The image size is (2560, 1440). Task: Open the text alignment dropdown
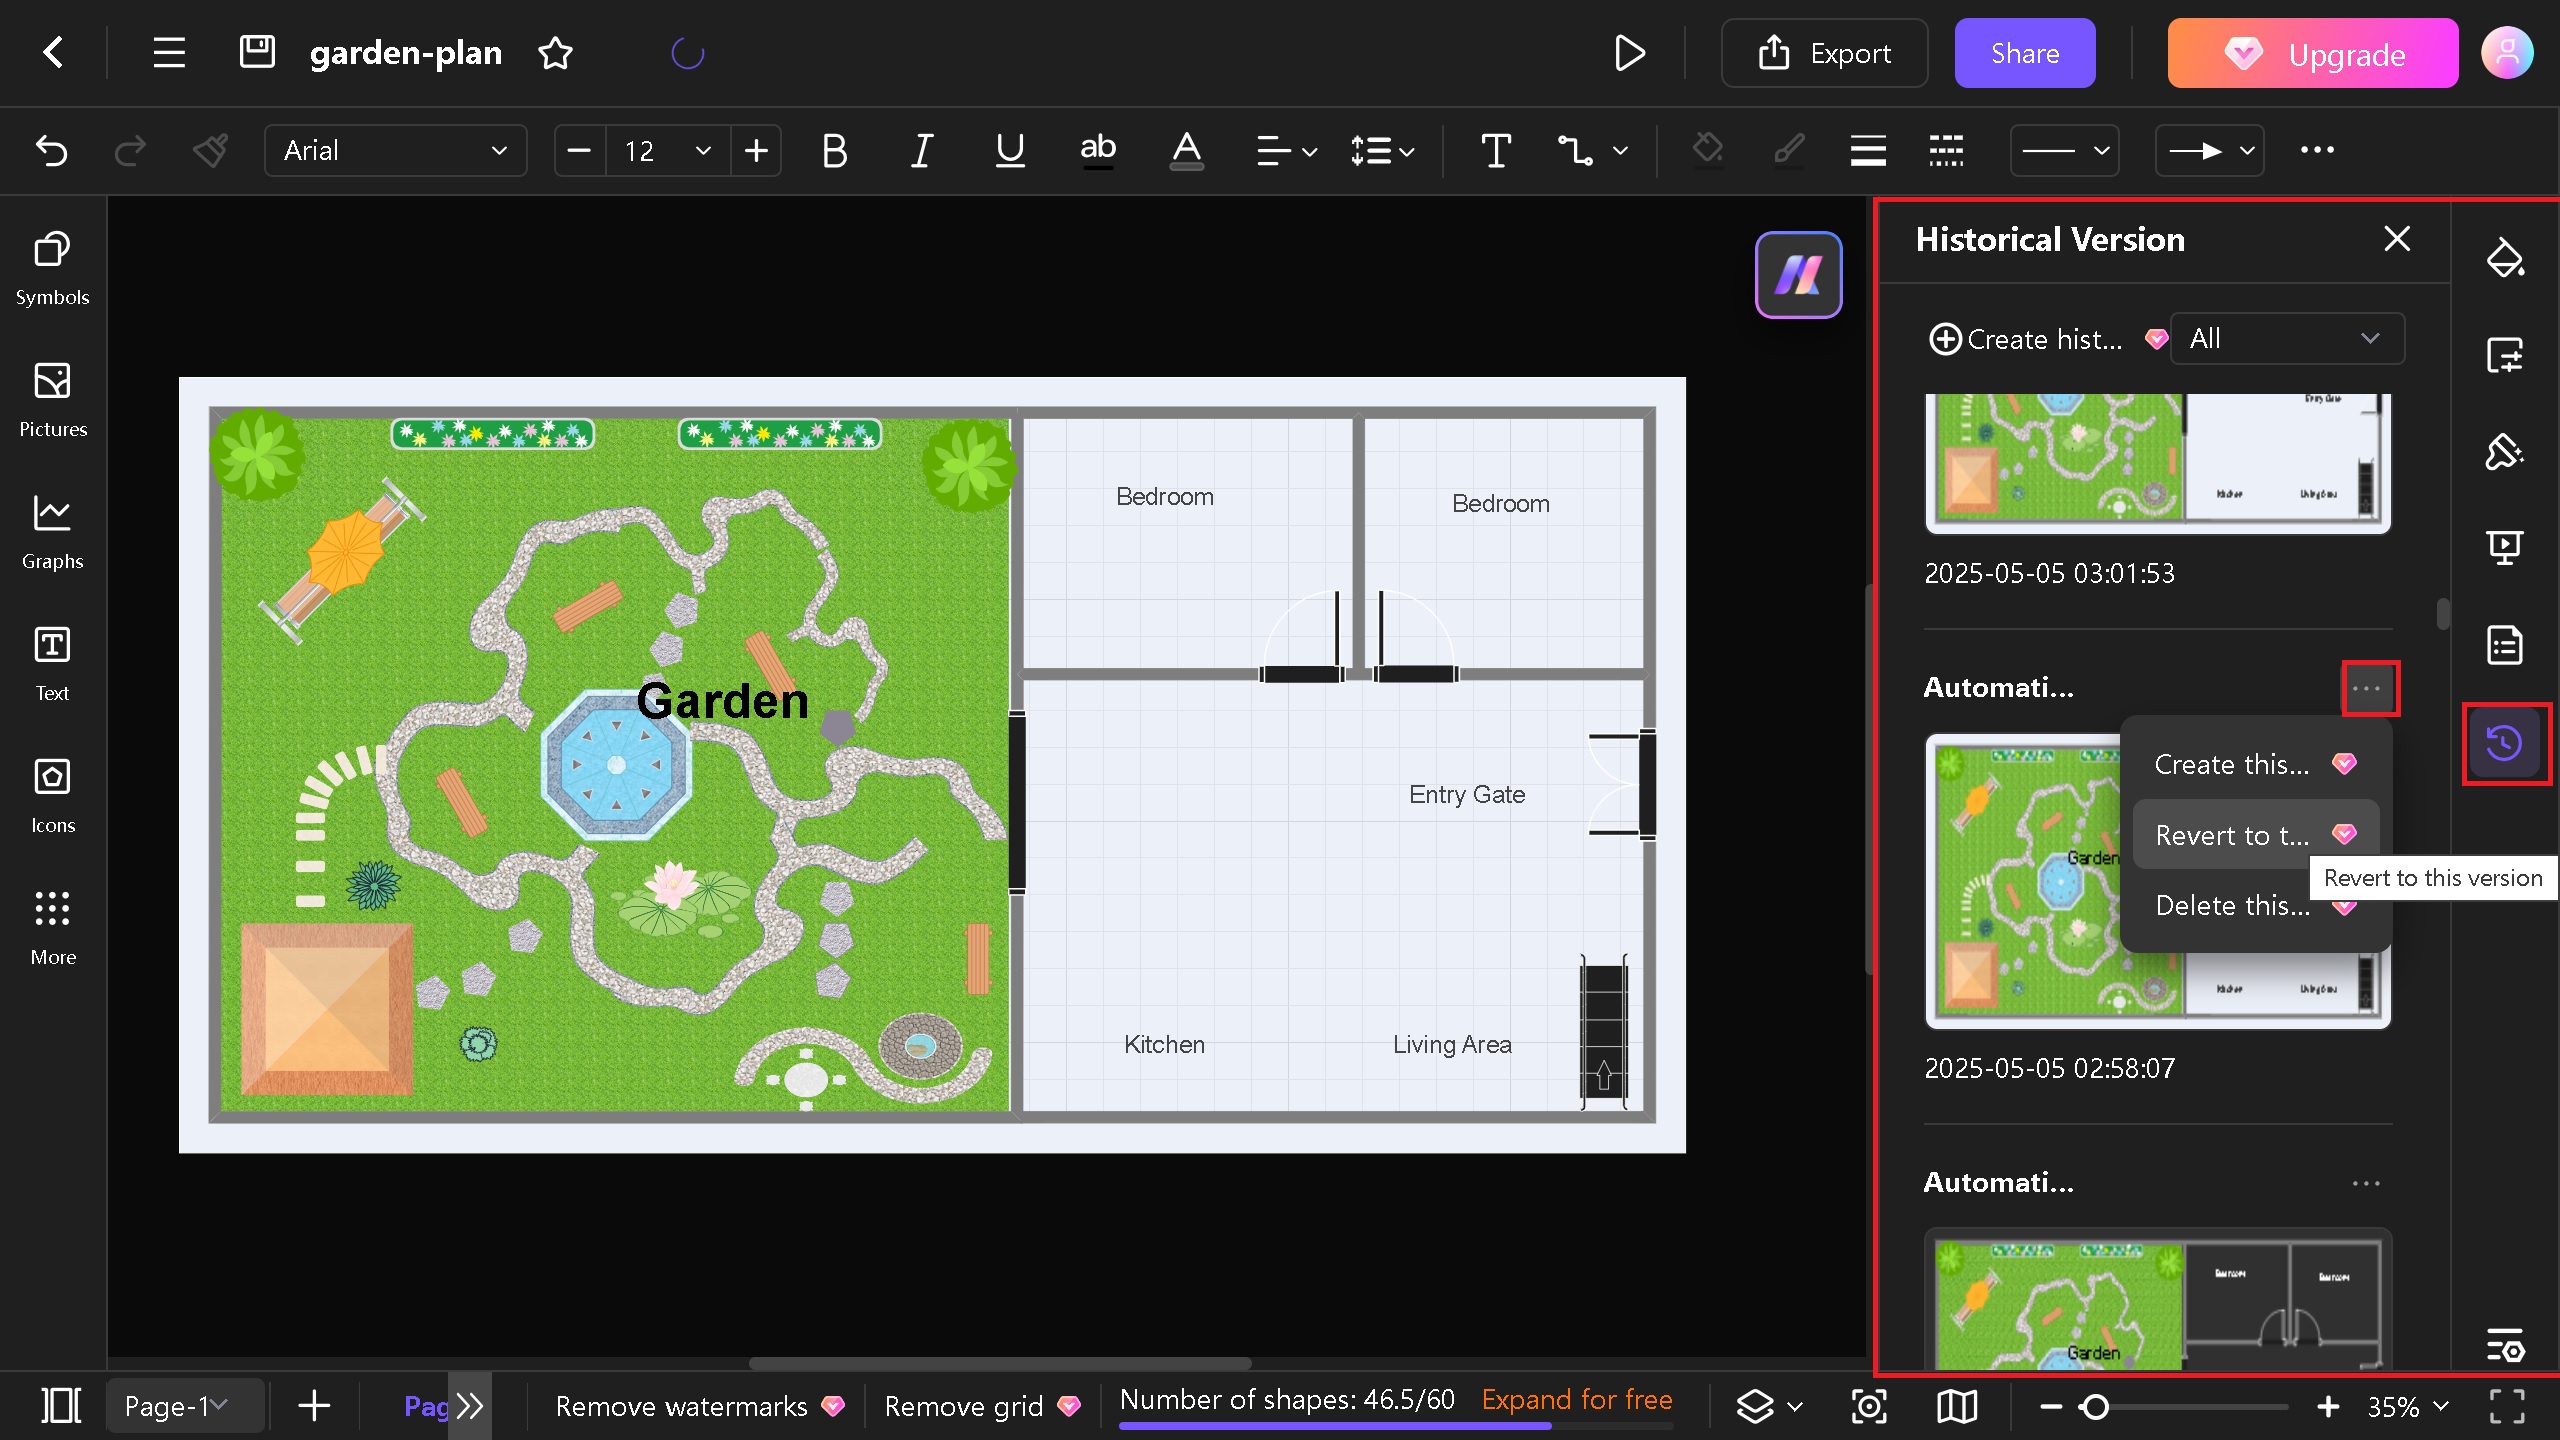click(1286, 151)
